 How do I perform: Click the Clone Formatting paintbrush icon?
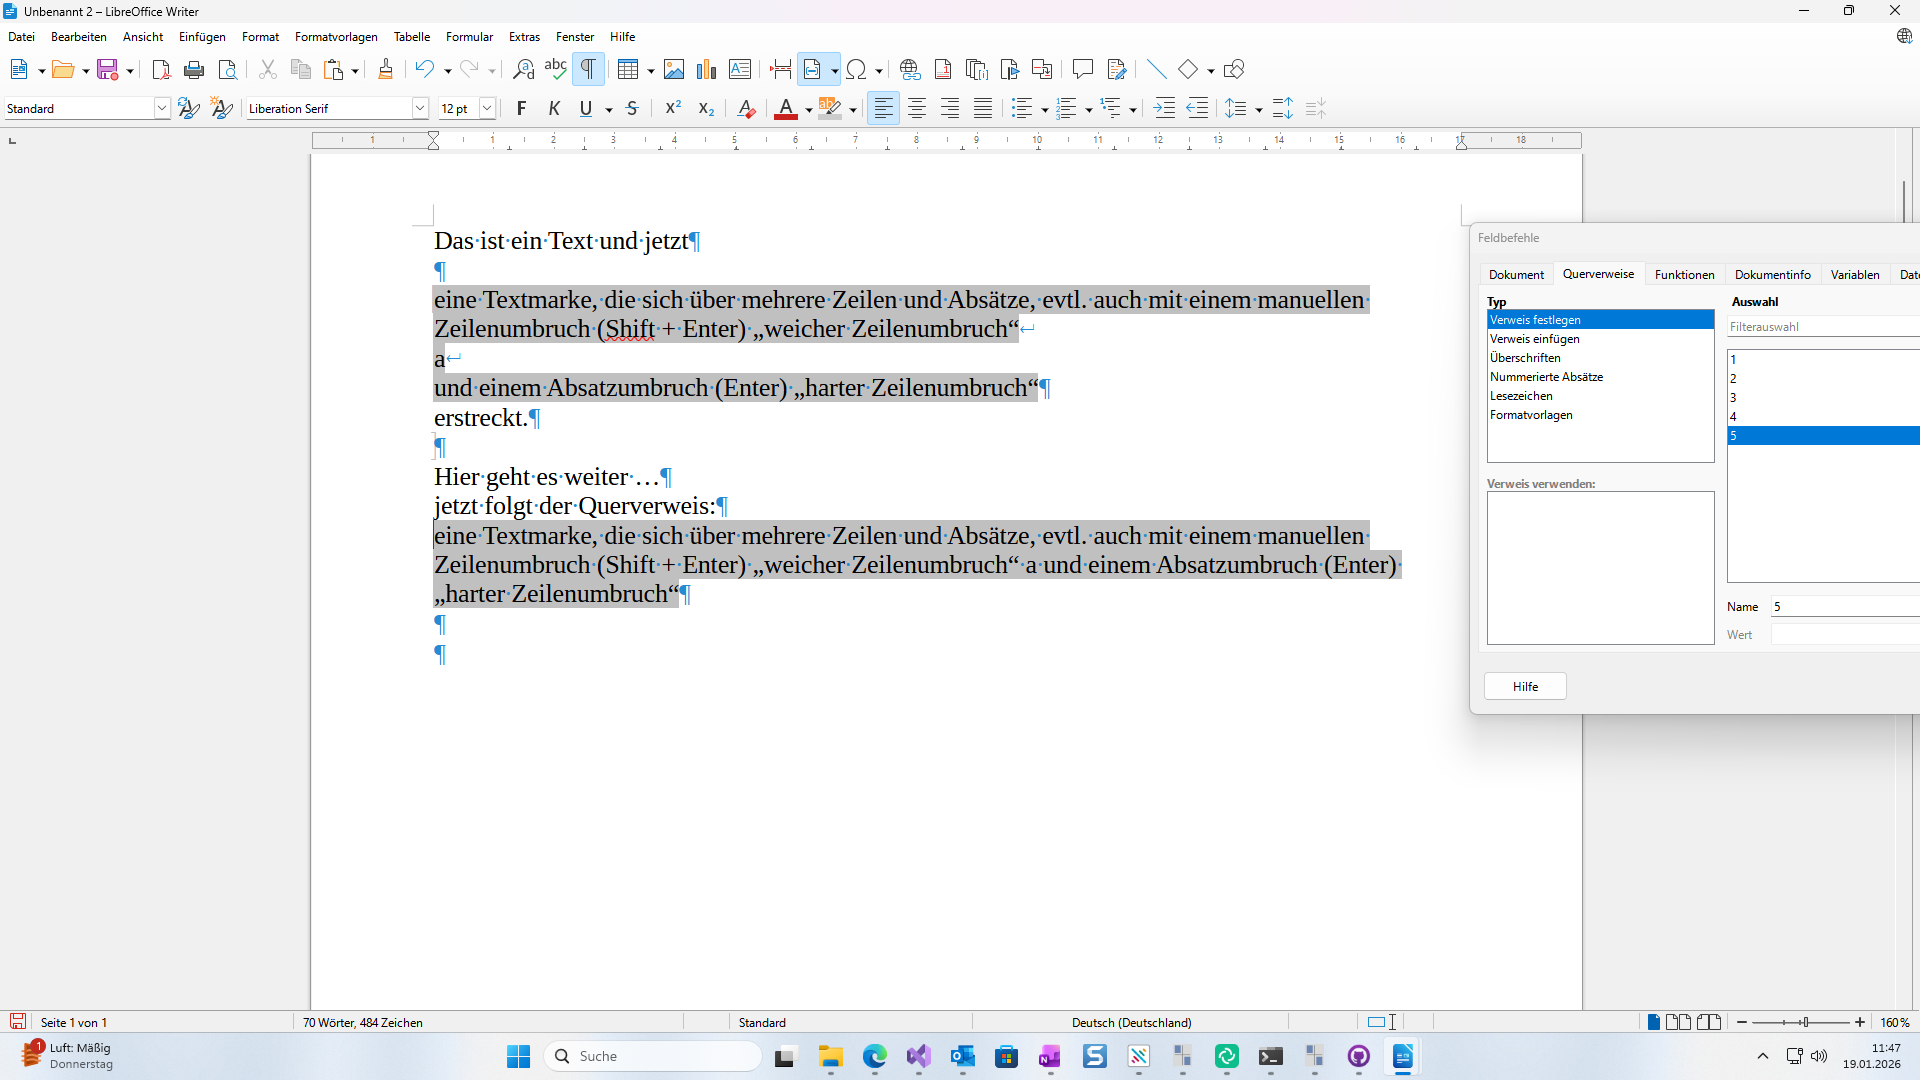tap(385, 69)
